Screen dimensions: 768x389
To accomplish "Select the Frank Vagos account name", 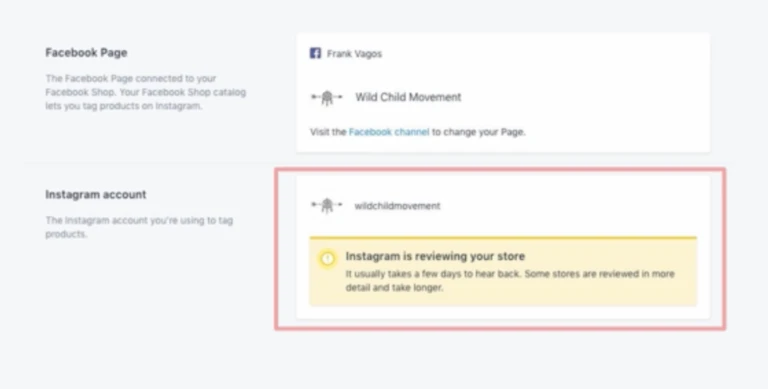I will 354,54.
